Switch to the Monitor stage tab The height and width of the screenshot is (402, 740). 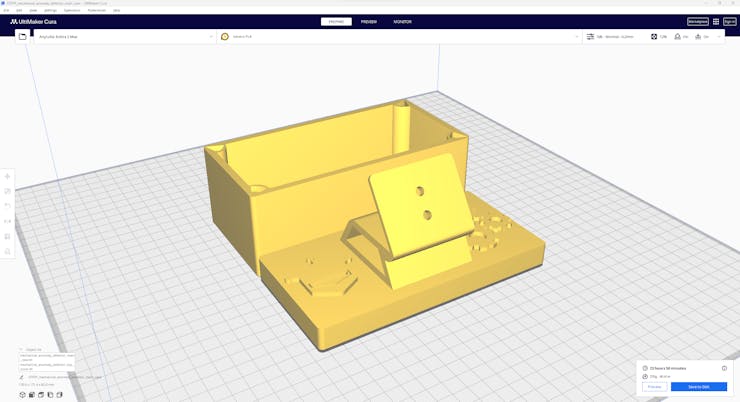(x=402, y=22)
